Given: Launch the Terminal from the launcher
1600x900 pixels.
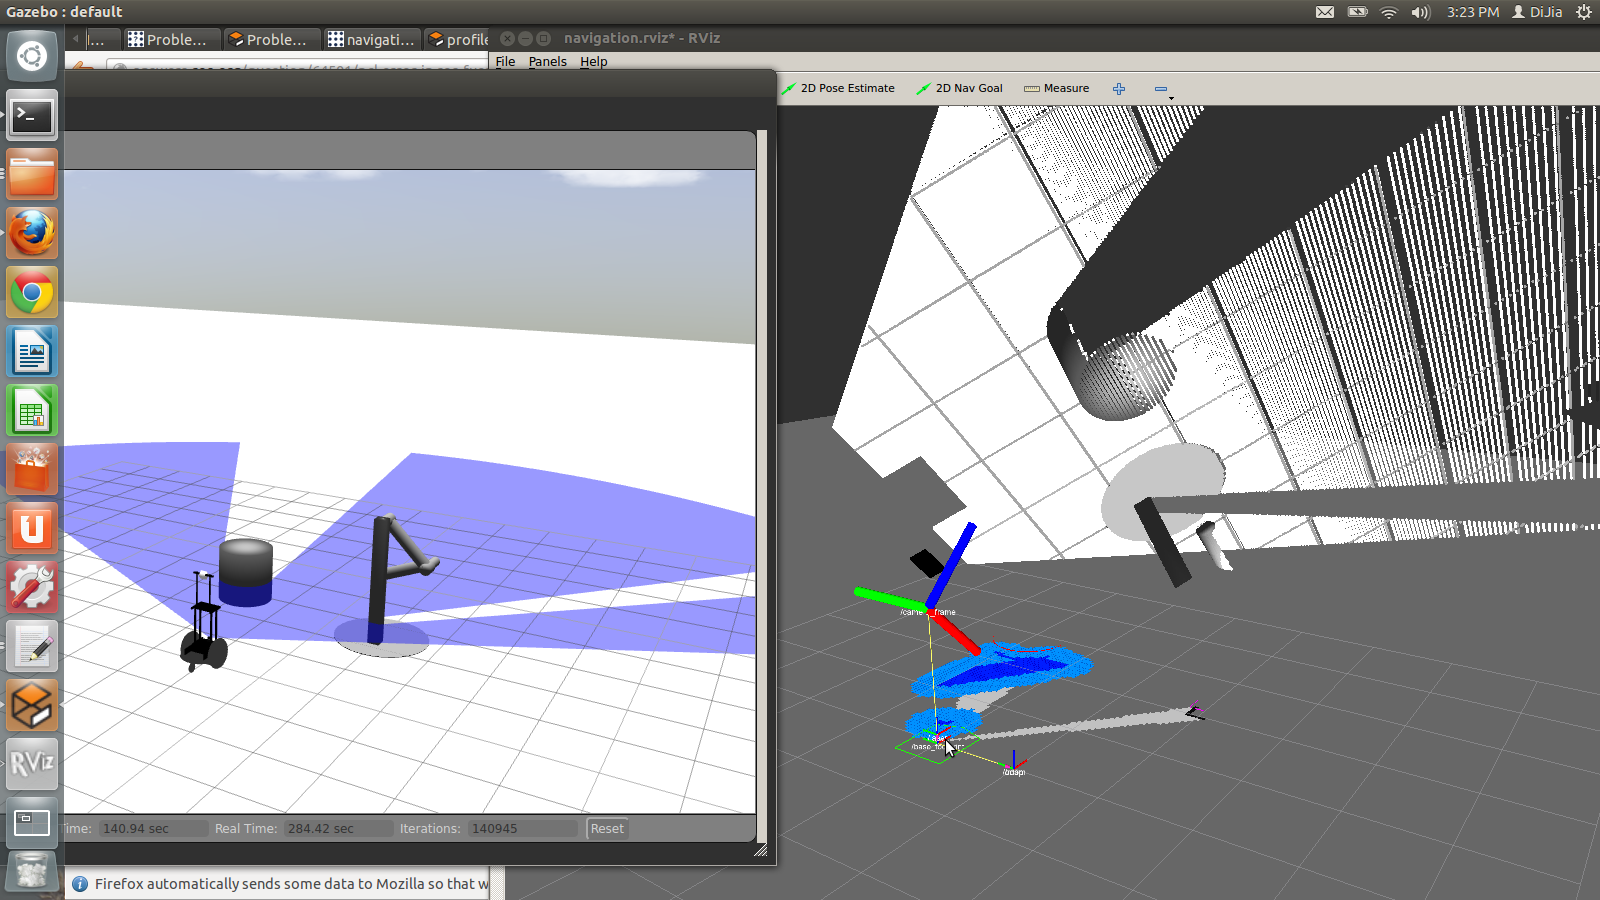Looking at the screenshot, I should point(32,116).
